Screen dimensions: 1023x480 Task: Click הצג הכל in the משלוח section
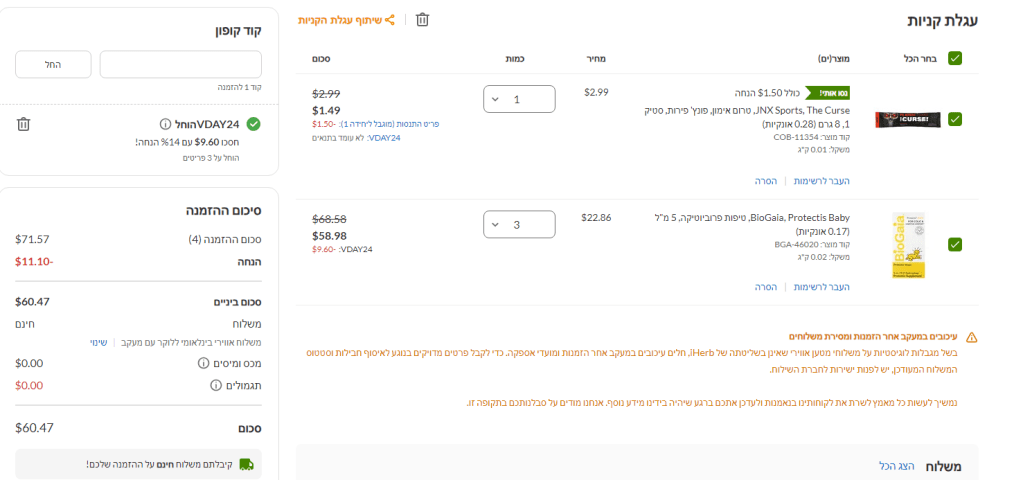pyautogui.click(x=898, y=467)
